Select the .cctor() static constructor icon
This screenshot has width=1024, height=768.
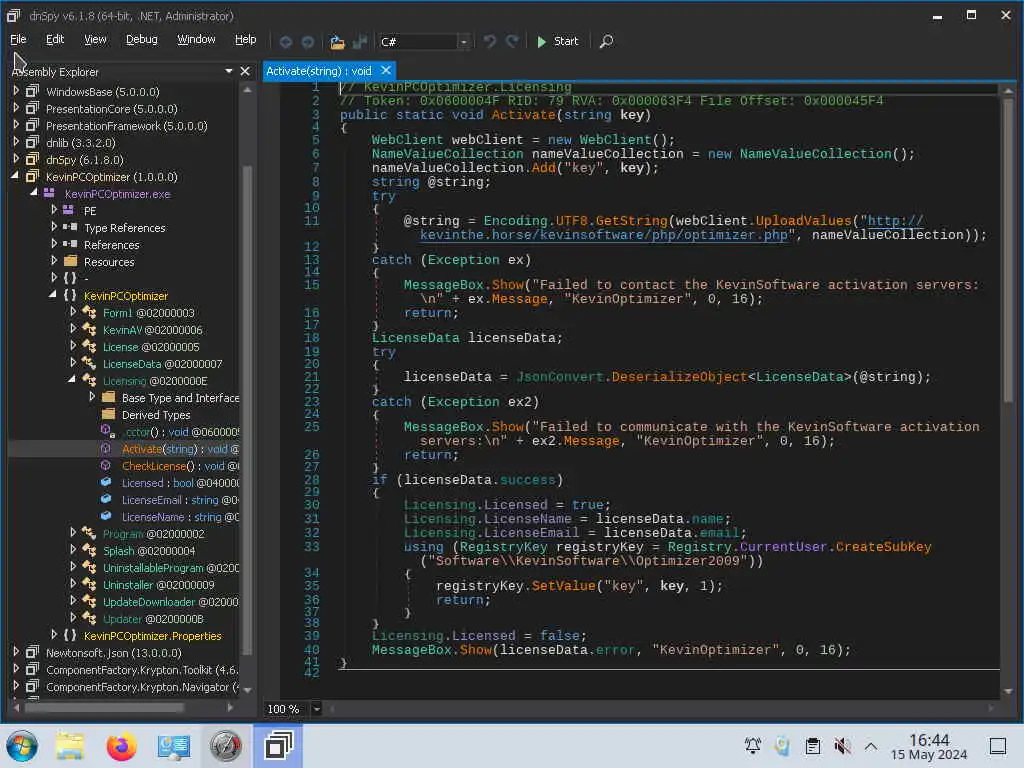pyautogui.click(x=107, y=432)
